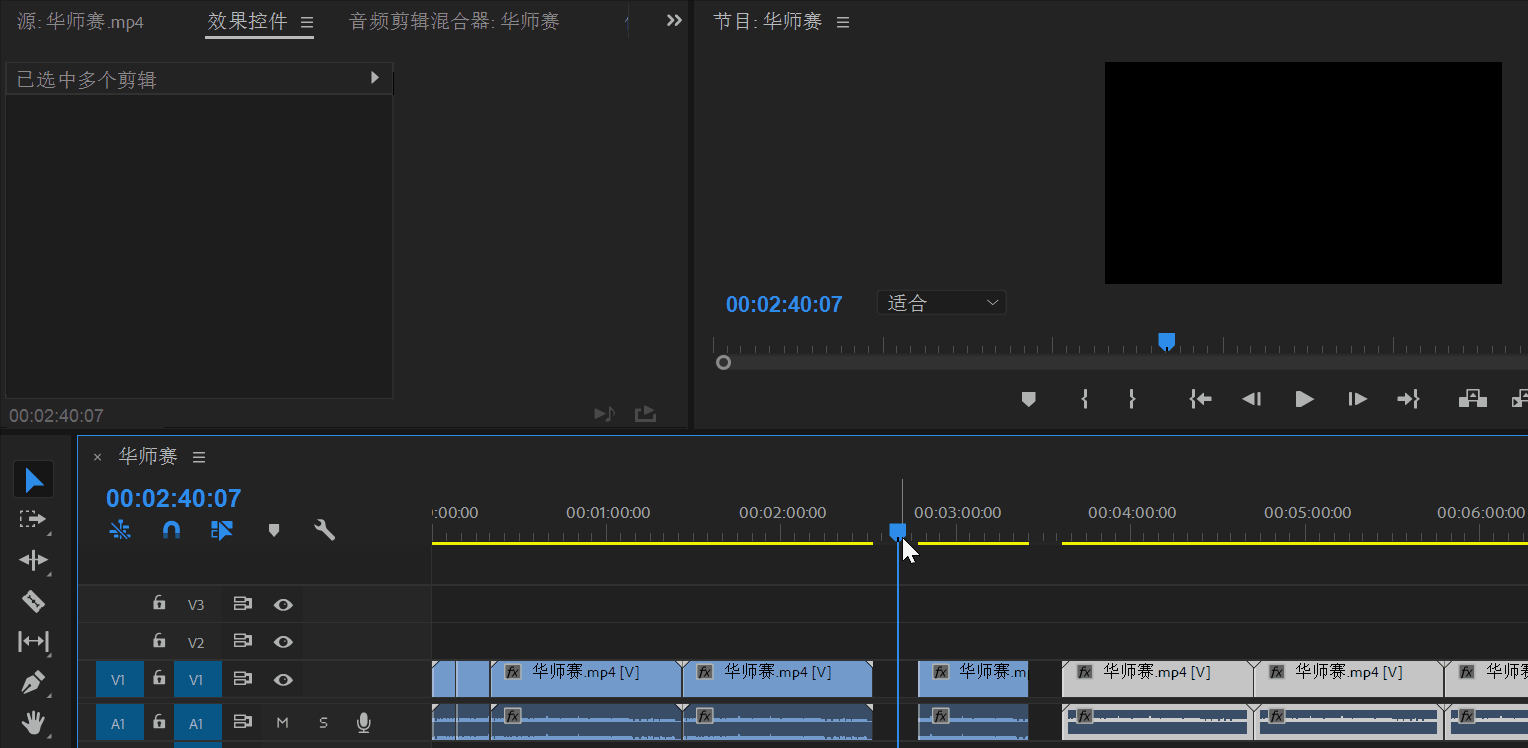Viewport: 1528px width, 748px height.
Task: Solo audio track A1
Action: 323,722
